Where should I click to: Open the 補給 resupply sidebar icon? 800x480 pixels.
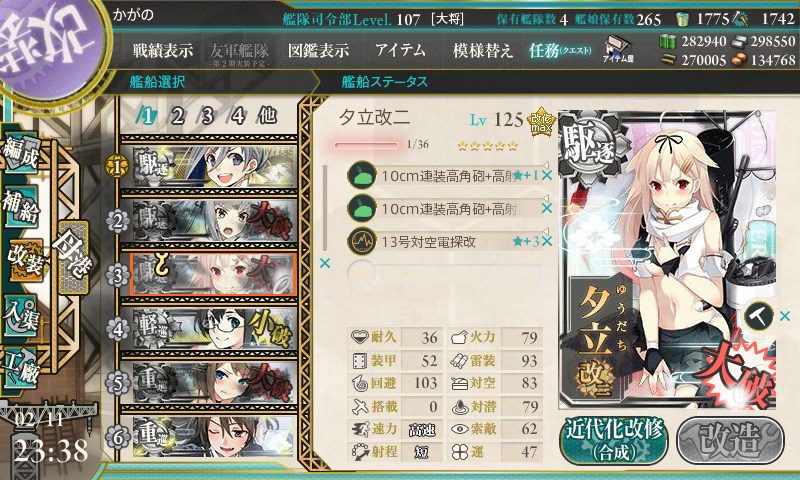pos(21,206)
